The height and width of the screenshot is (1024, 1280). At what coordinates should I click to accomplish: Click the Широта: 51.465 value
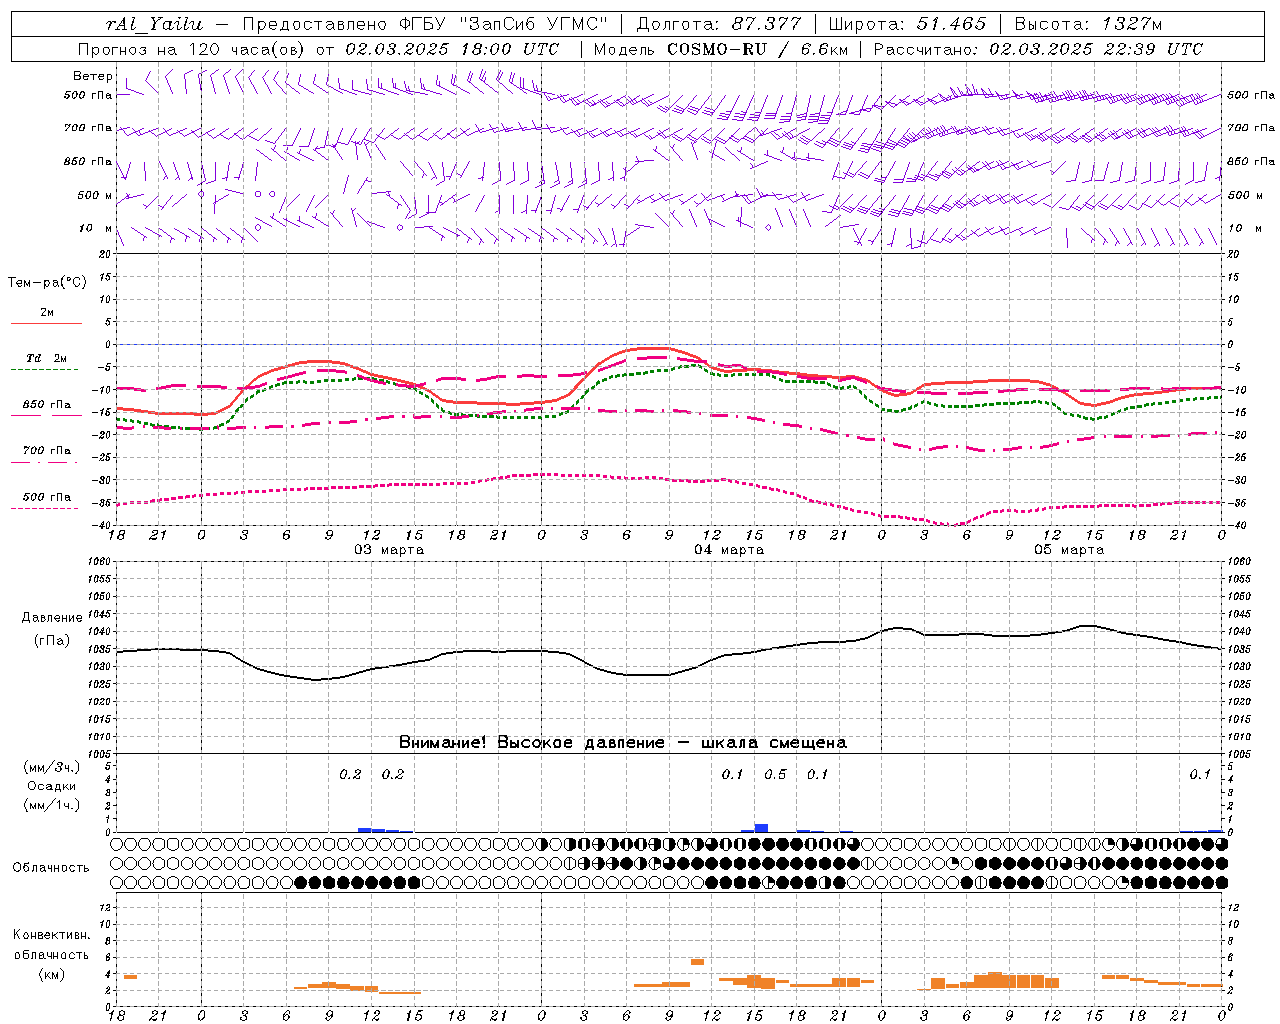pos(907,24)
